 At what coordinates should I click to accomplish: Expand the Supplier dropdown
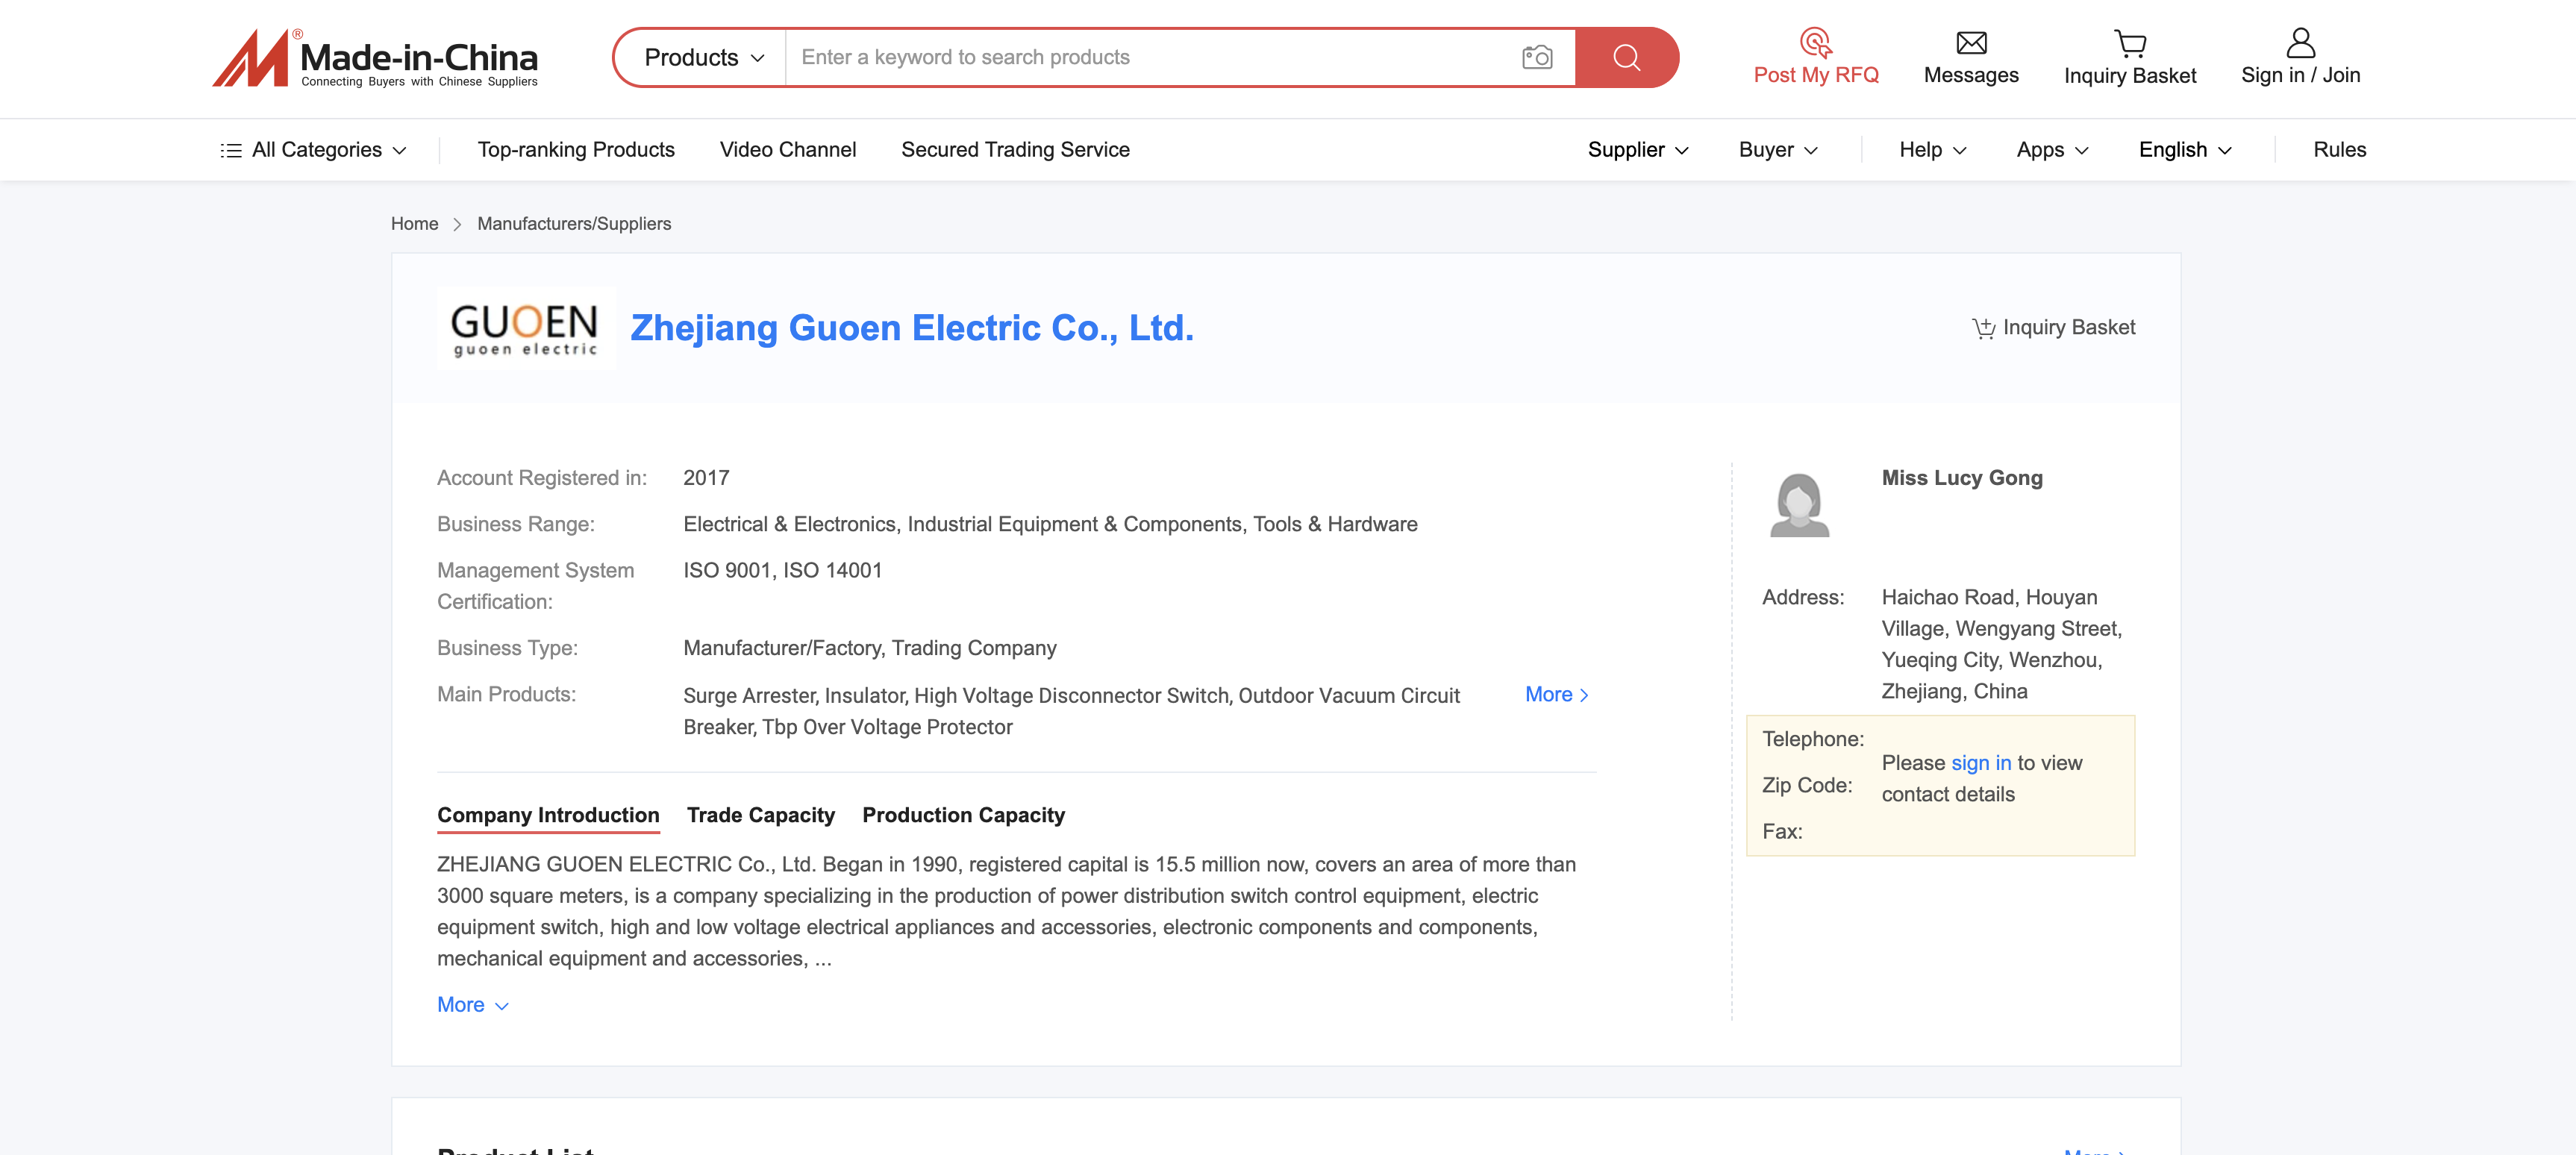1638,150
